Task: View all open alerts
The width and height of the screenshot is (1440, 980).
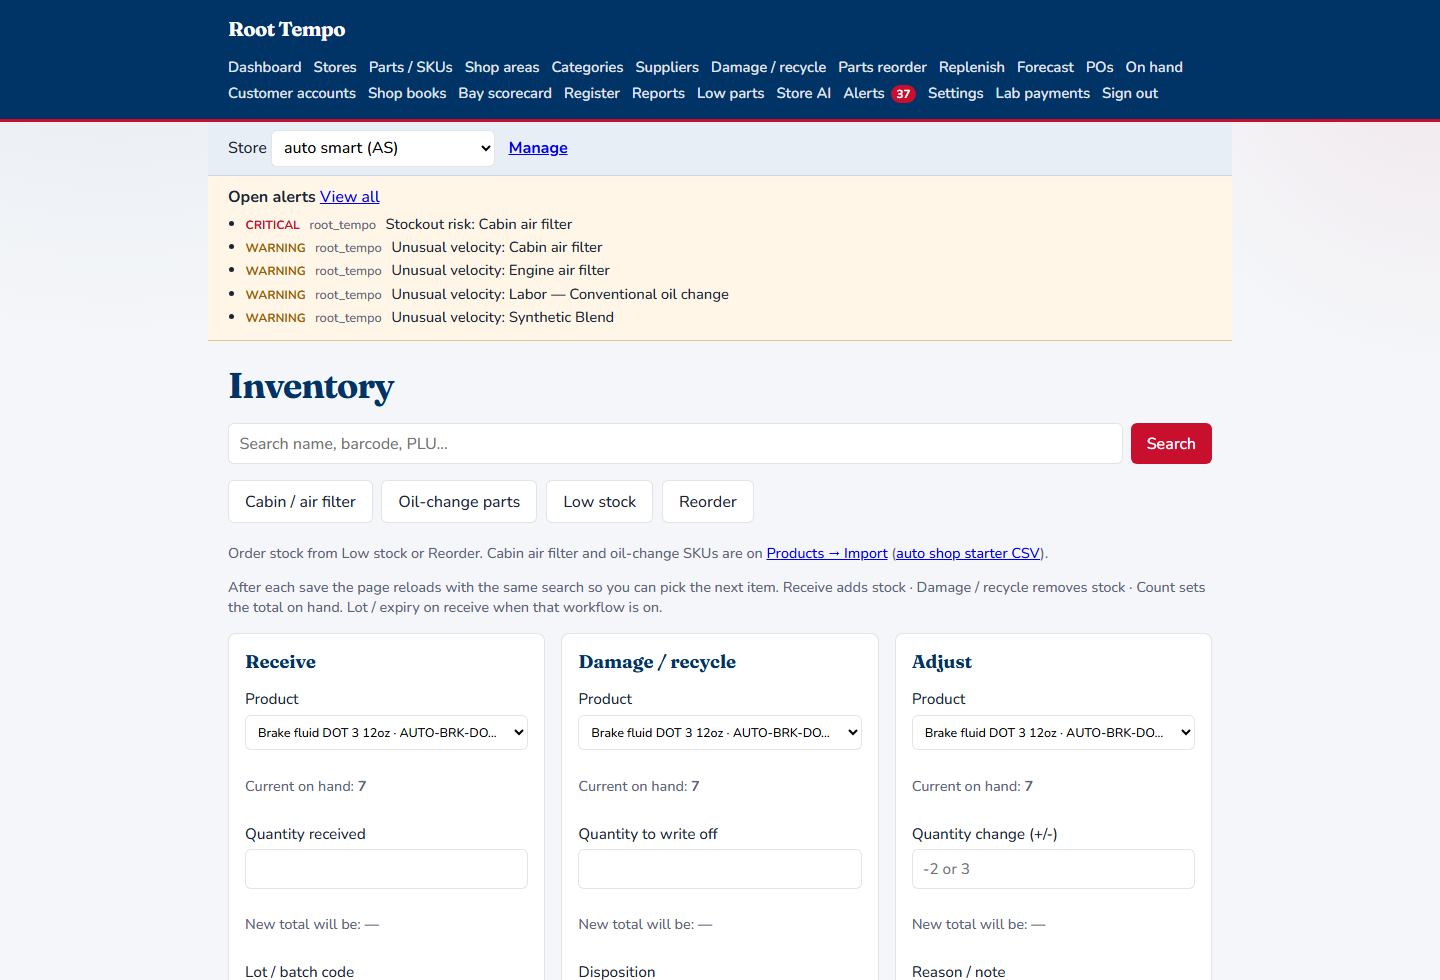Action: (350, 197)
